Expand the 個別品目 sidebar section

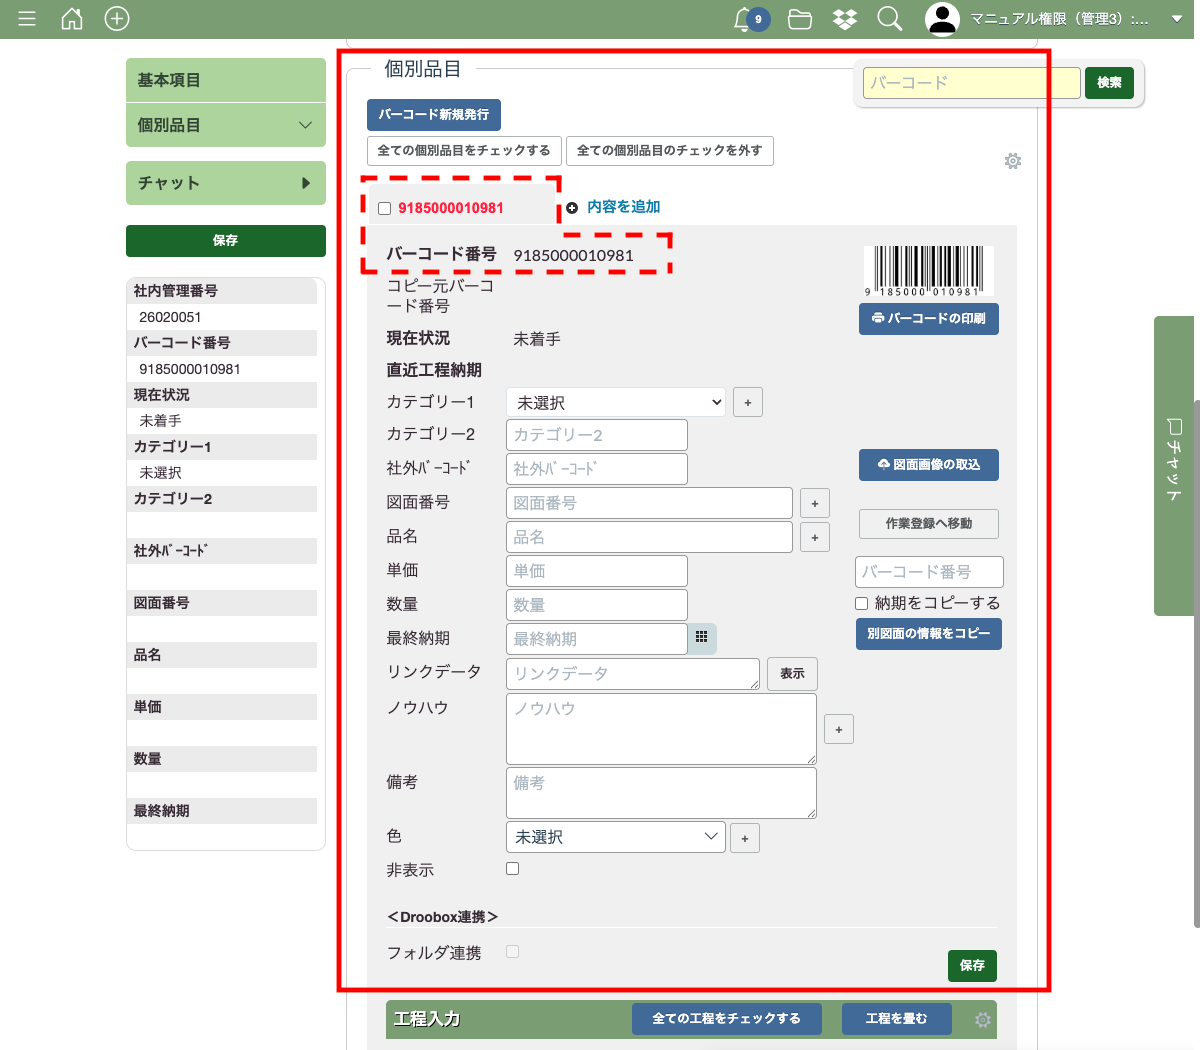tap(226, 125)
